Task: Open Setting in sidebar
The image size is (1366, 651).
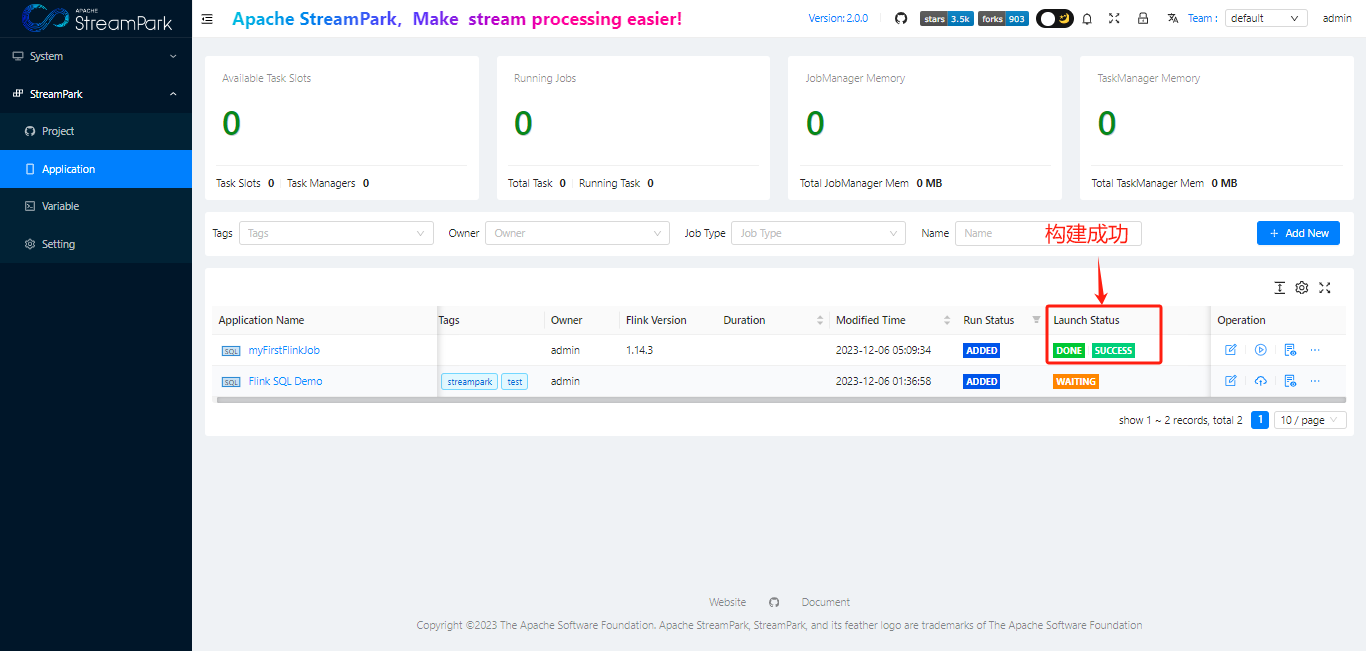Action: tap(96, 244)
